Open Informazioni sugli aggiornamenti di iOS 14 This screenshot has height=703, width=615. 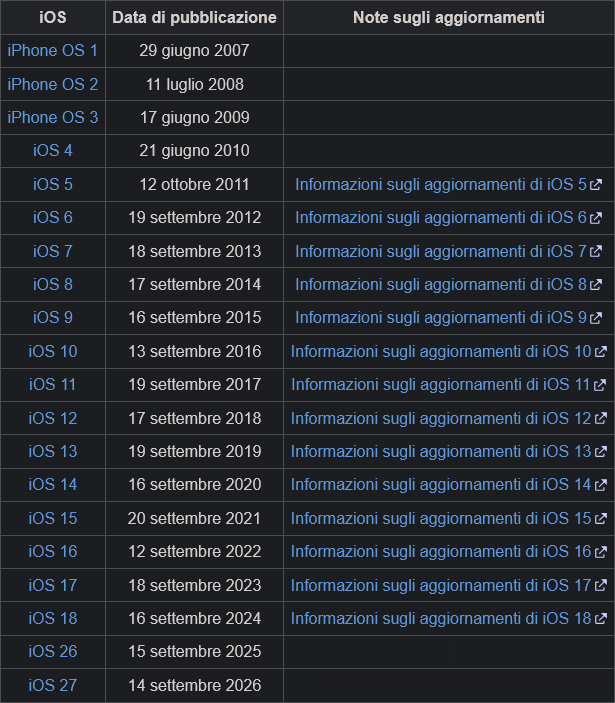pyautogui.click(x=449, y=484)
